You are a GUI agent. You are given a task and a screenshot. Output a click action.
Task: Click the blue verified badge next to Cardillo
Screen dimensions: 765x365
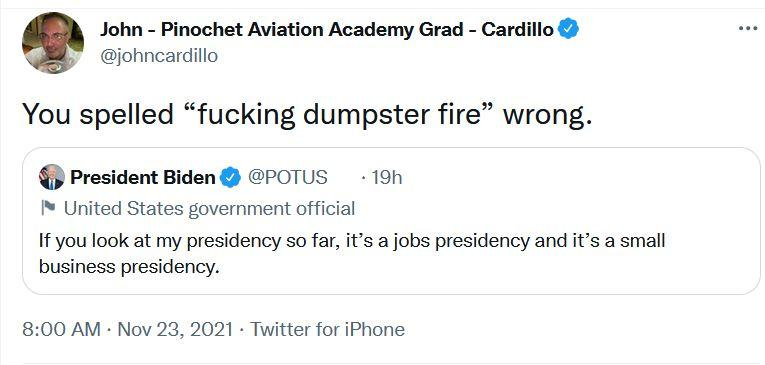(x=568, y=29)
